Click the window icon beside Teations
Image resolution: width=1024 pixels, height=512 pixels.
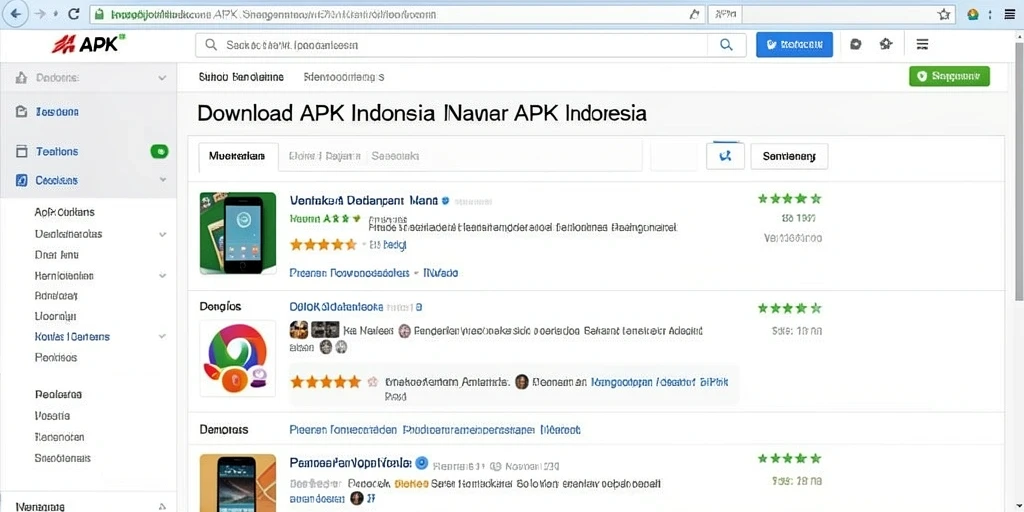tap(22, 152)
